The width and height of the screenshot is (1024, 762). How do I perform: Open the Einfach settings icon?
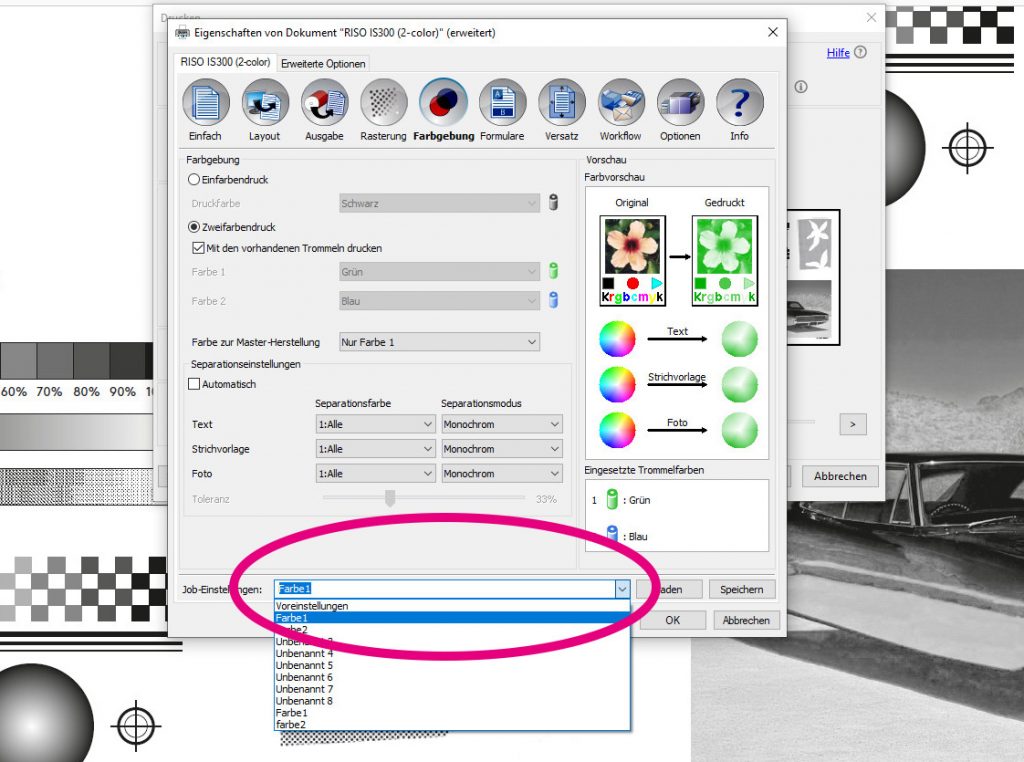click(206, 103)
